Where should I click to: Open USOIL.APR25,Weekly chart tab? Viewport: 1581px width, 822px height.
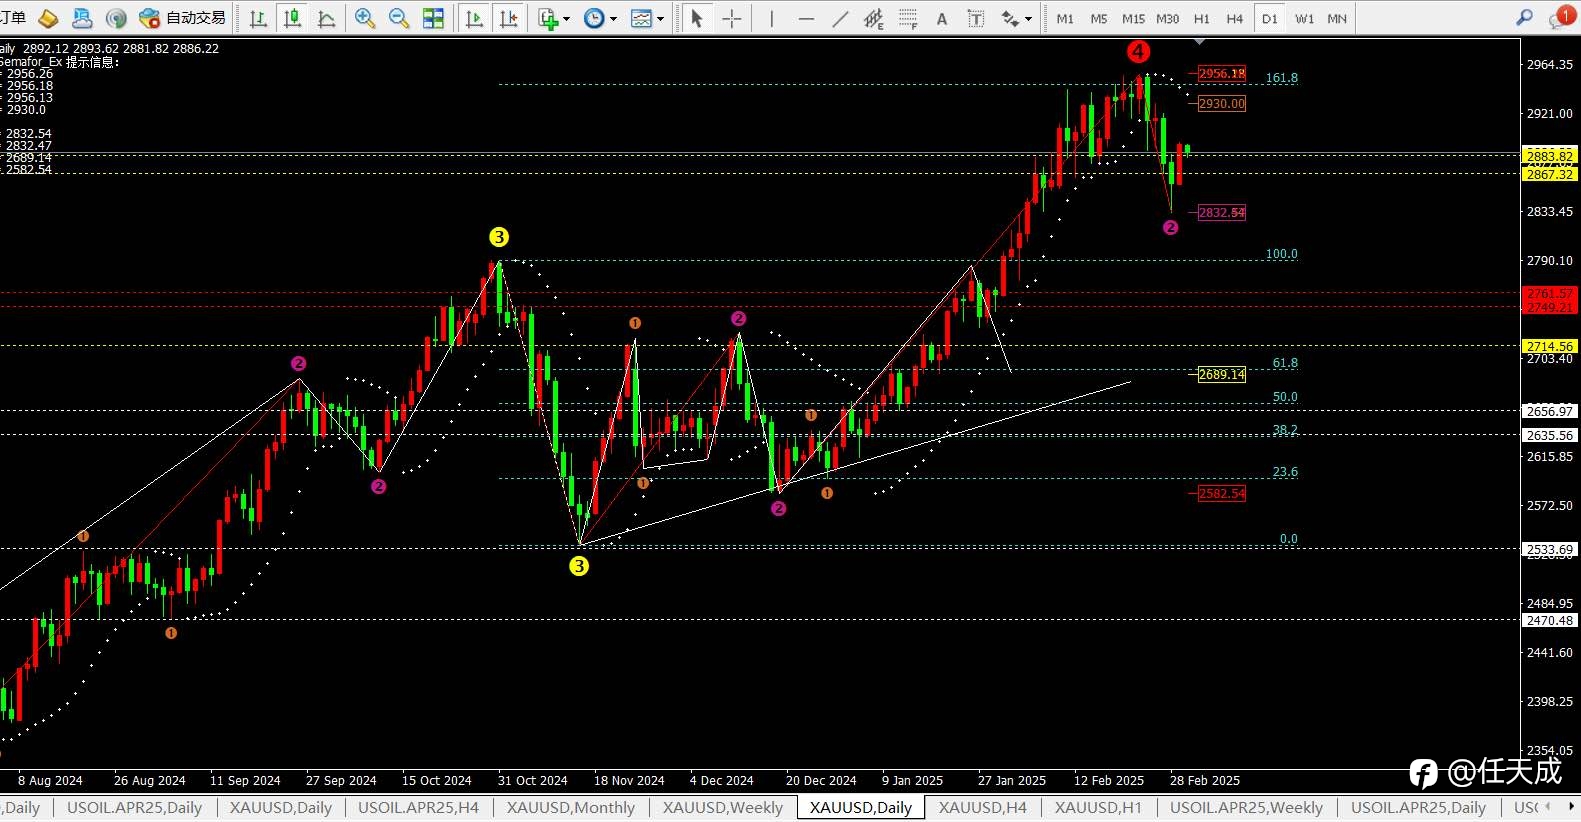click(1246, 807)
